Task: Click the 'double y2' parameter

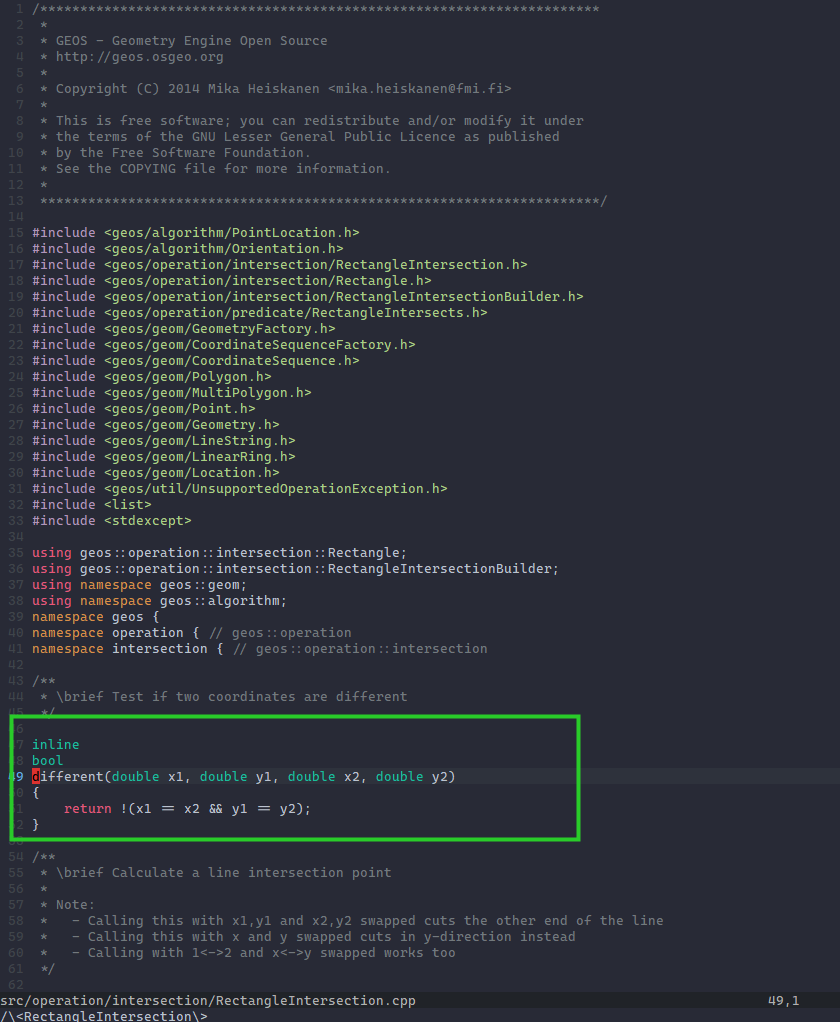Action: (x=411, y=776)
